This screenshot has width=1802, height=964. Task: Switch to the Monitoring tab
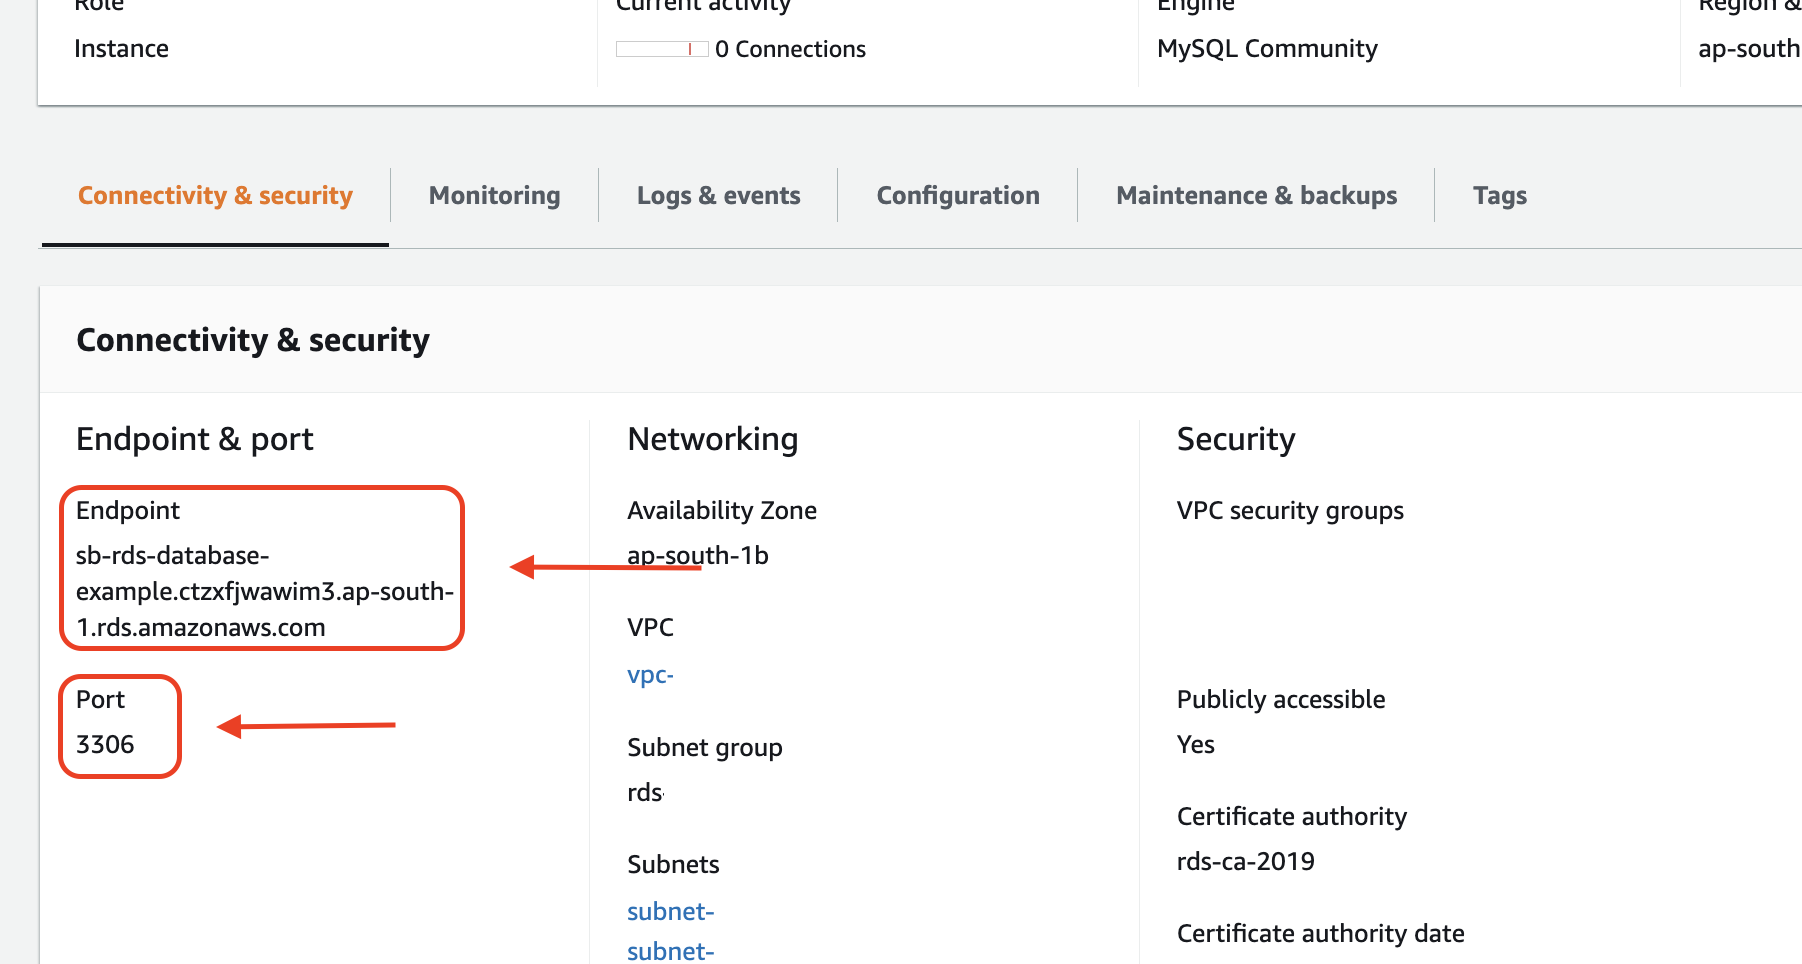point(494,196)
